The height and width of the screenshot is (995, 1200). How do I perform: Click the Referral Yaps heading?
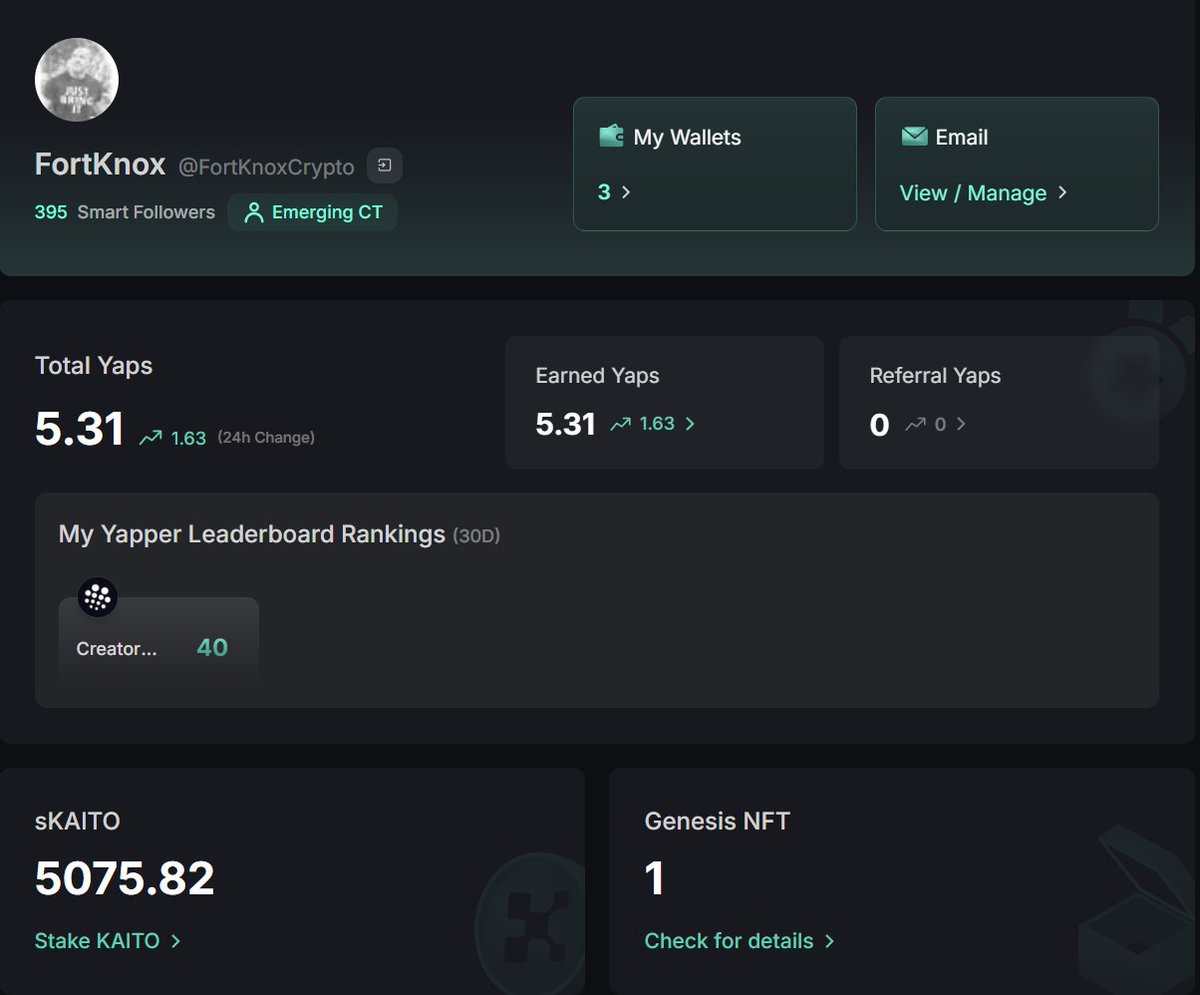tap(935, 376)
